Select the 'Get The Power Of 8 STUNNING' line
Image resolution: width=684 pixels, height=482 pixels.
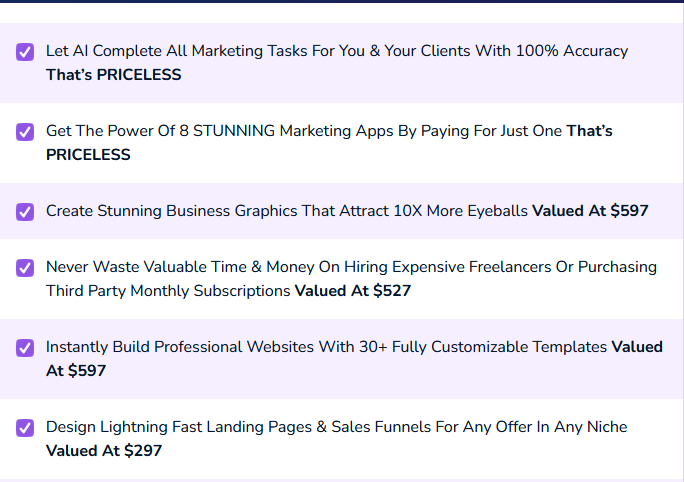tap(160, 131)
